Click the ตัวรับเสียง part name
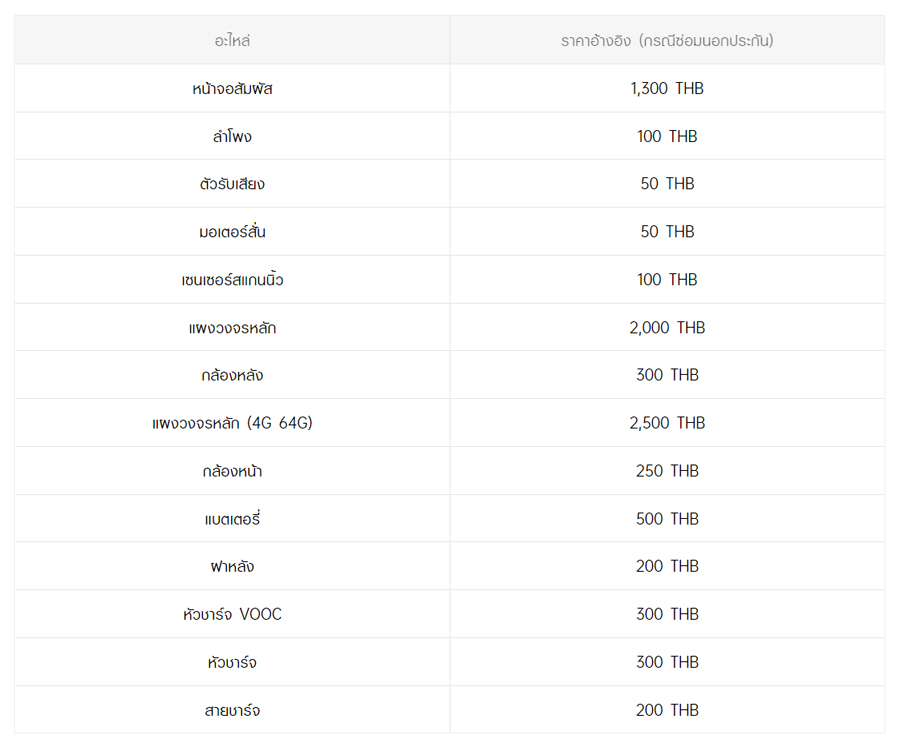This screenshot has height=749, width=900. (x=232, y=184)
